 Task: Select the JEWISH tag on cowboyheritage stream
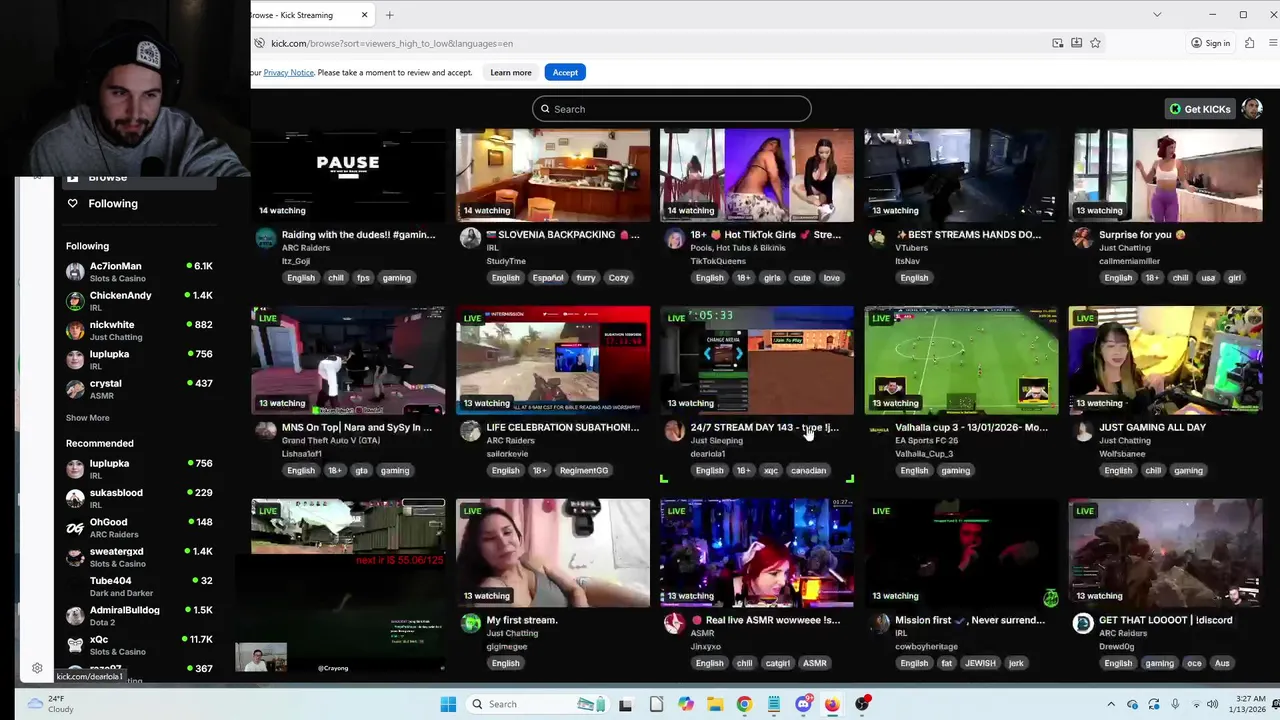pos(980,663)
